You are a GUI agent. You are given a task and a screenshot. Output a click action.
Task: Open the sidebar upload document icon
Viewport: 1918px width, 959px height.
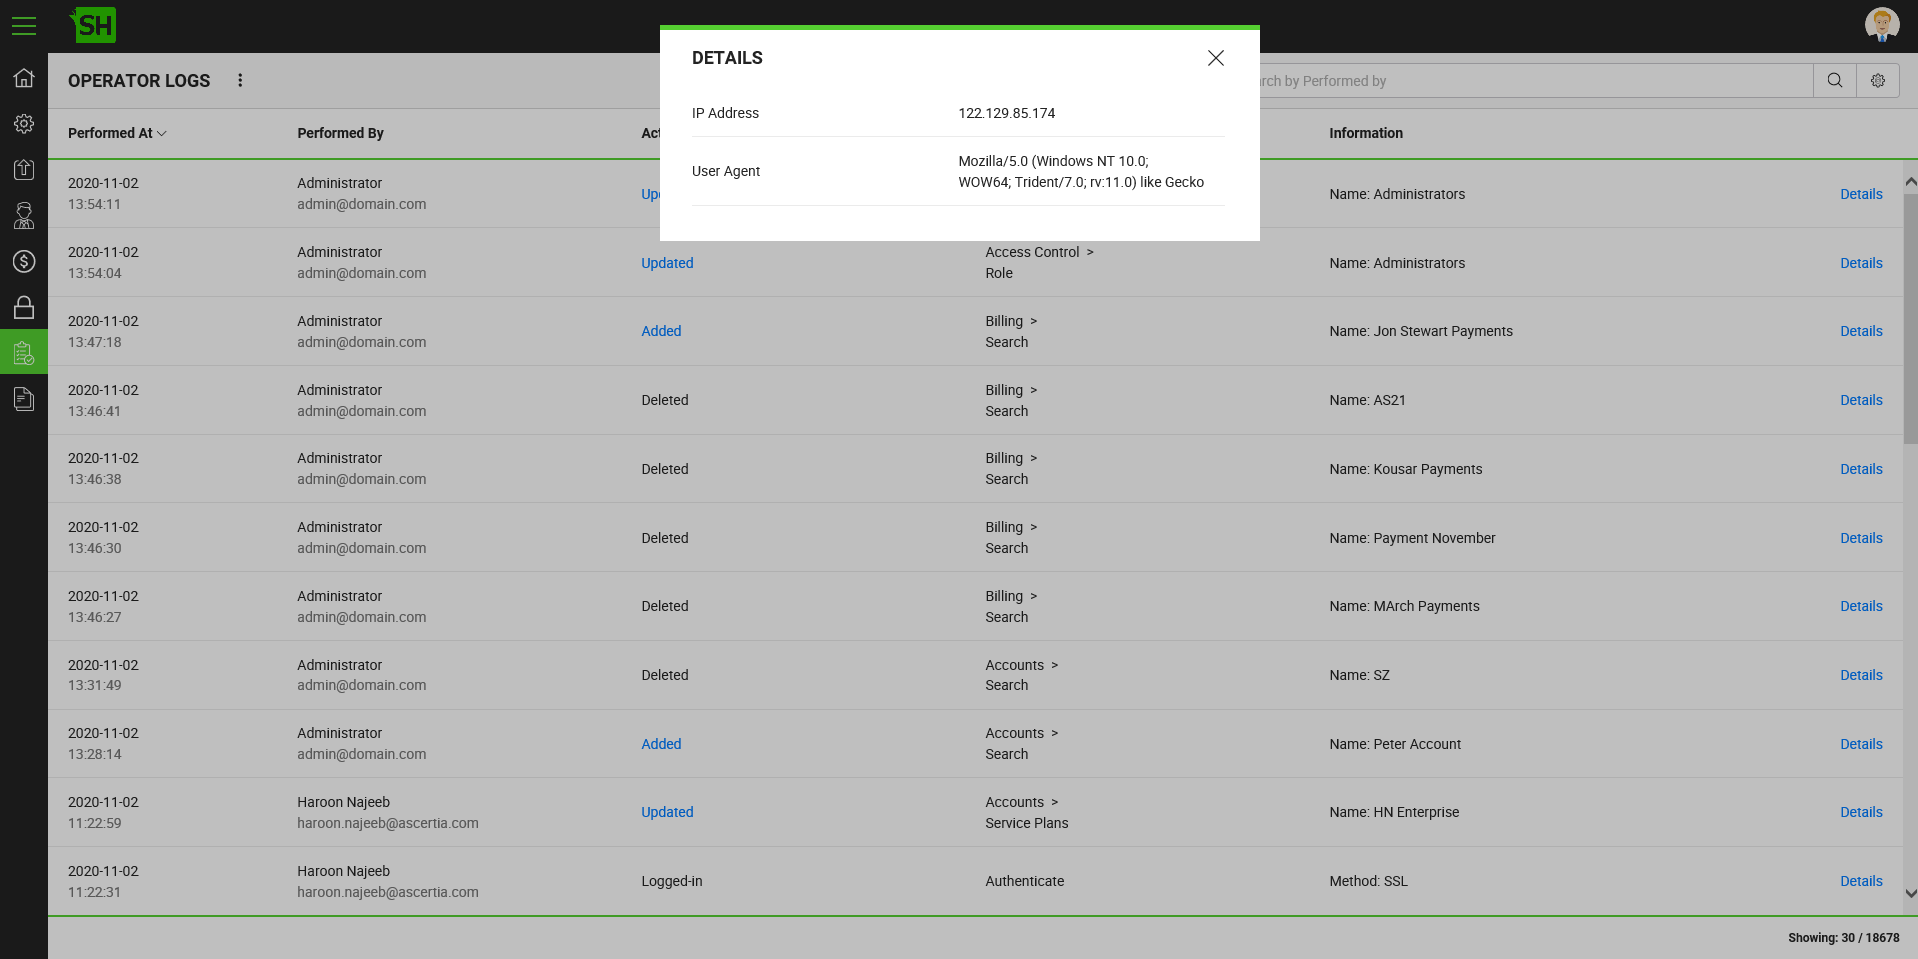(24, 169)
